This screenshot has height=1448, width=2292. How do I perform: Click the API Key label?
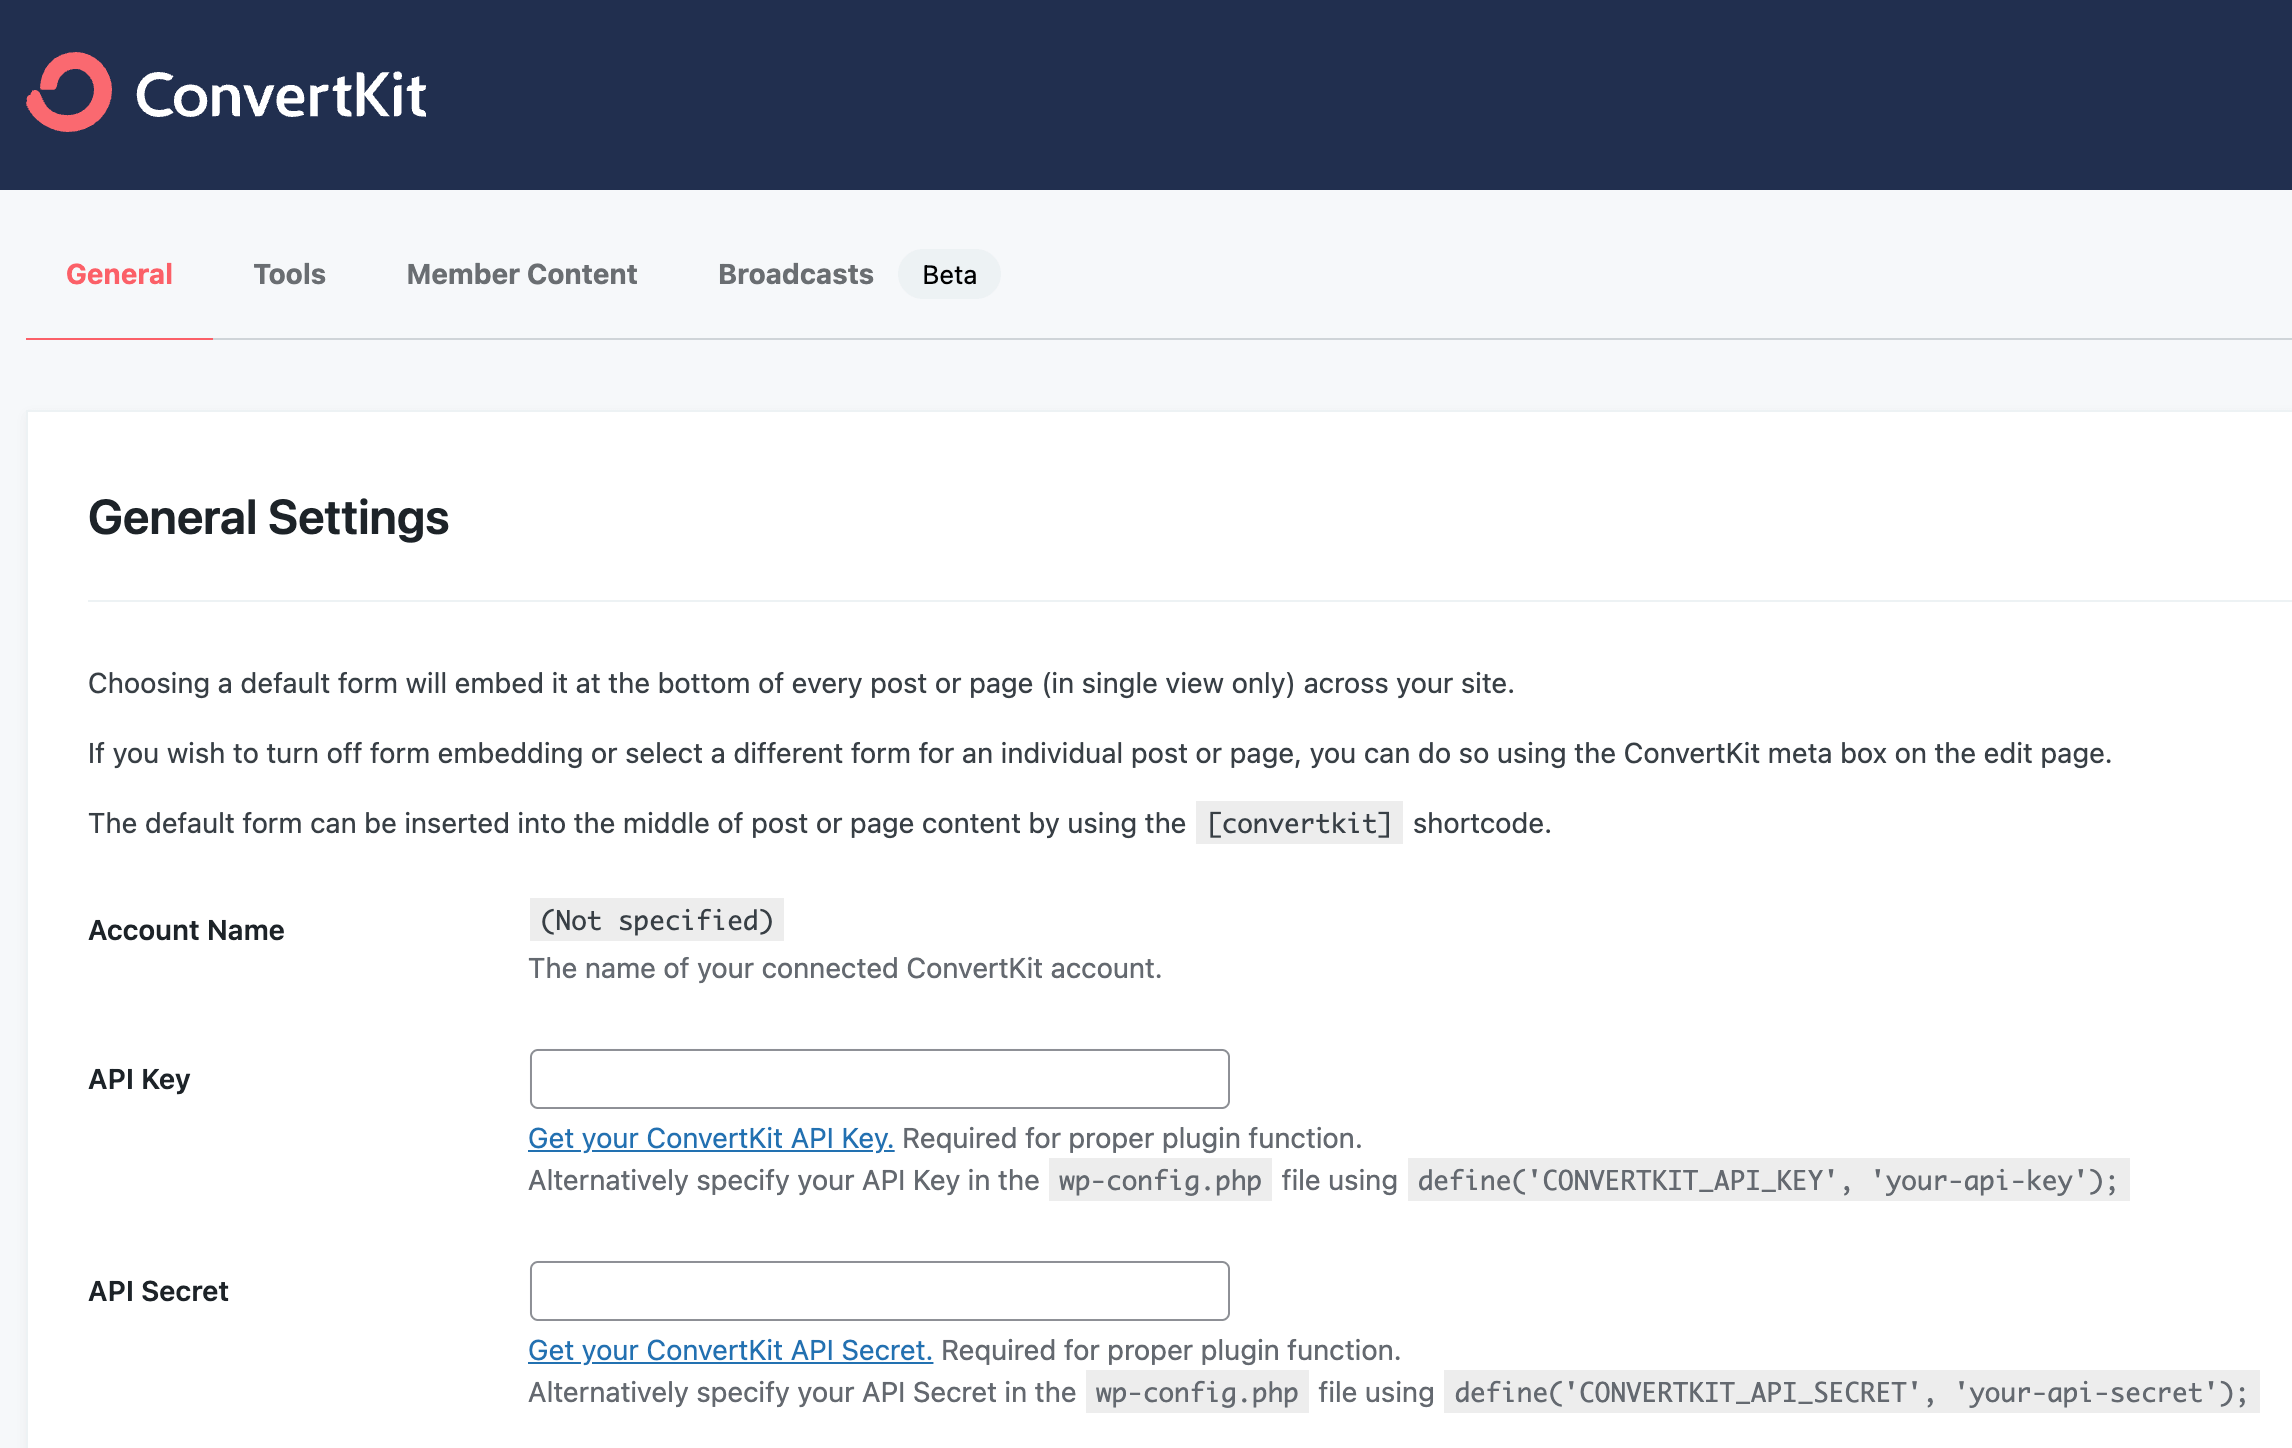click(139, 1079)
